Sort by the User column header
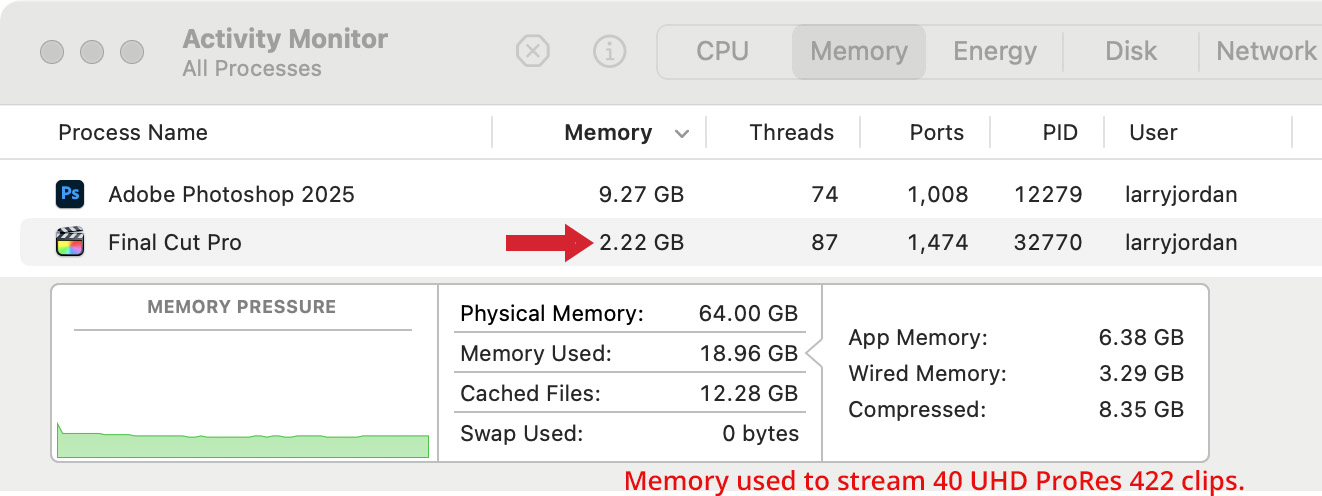 [x=1153, y=132]
